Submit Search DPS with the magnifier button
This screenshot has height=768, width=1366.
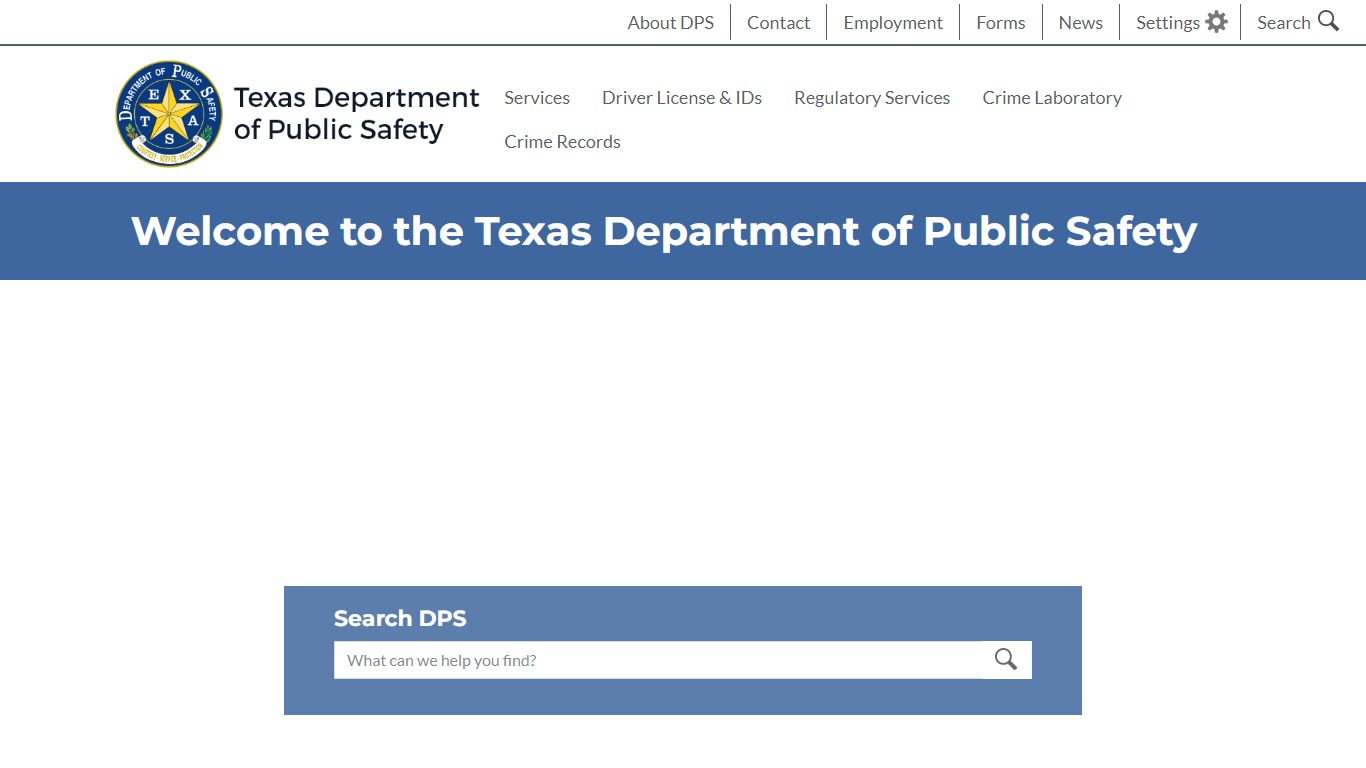(1006, 660)
